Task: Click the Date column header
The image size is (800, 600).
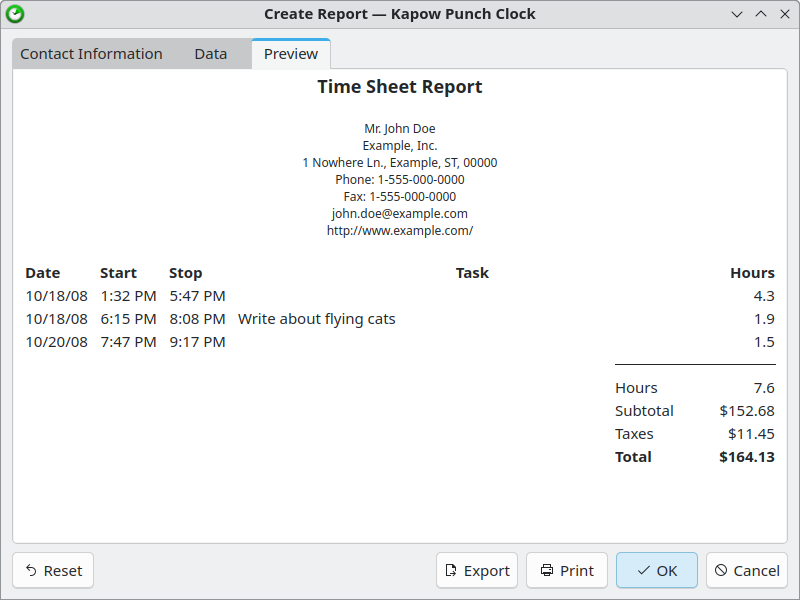Action: (x=43, y=273)
